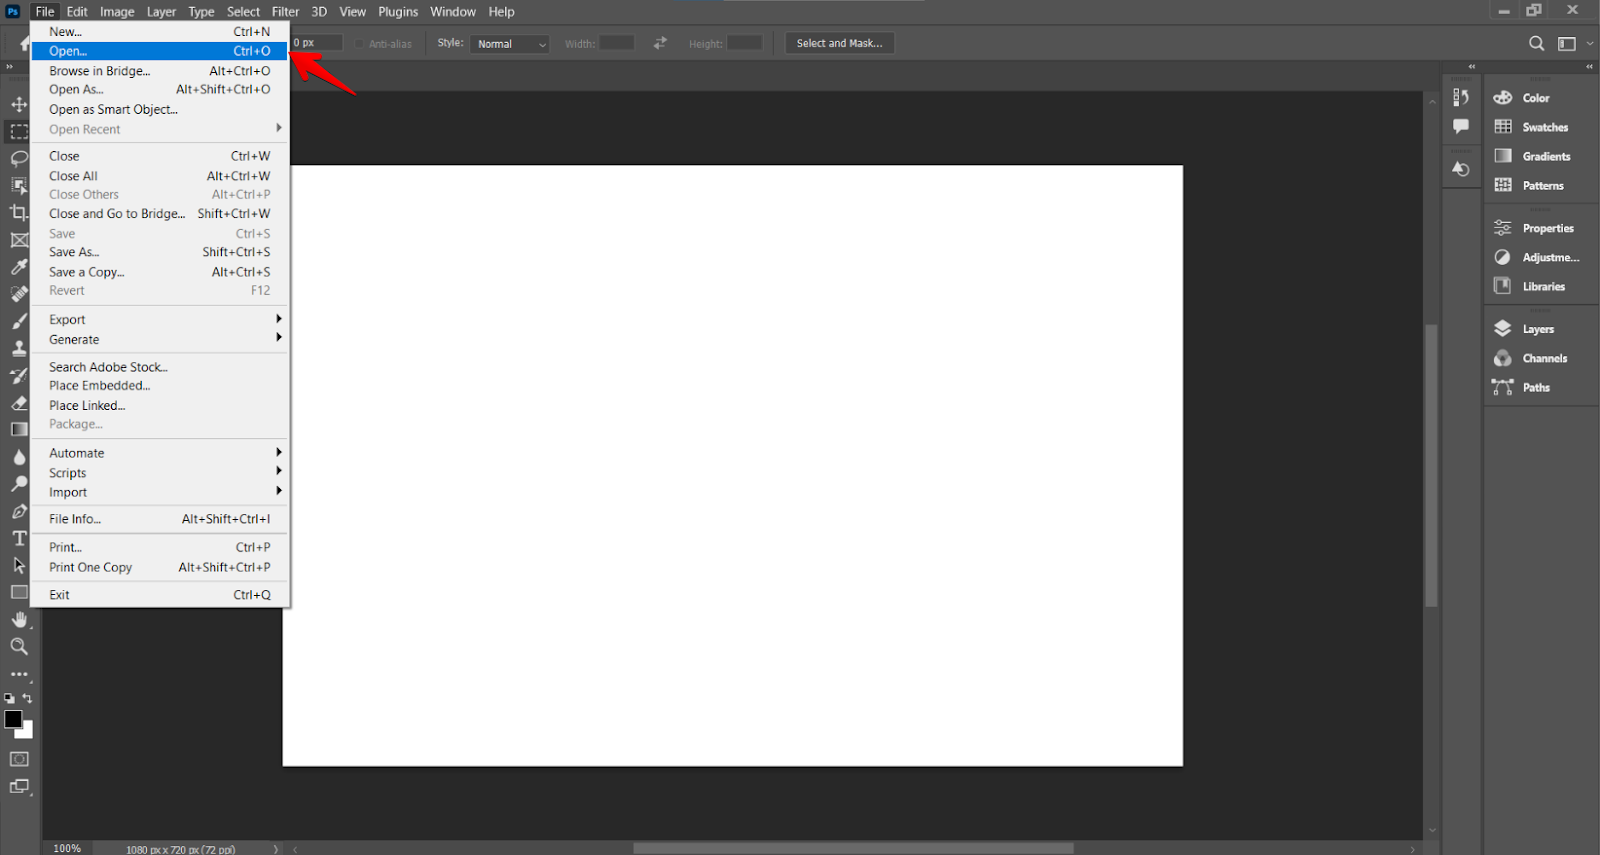1600x855 pixels.
Task: Change the screen mode
Action: point(19,787)
